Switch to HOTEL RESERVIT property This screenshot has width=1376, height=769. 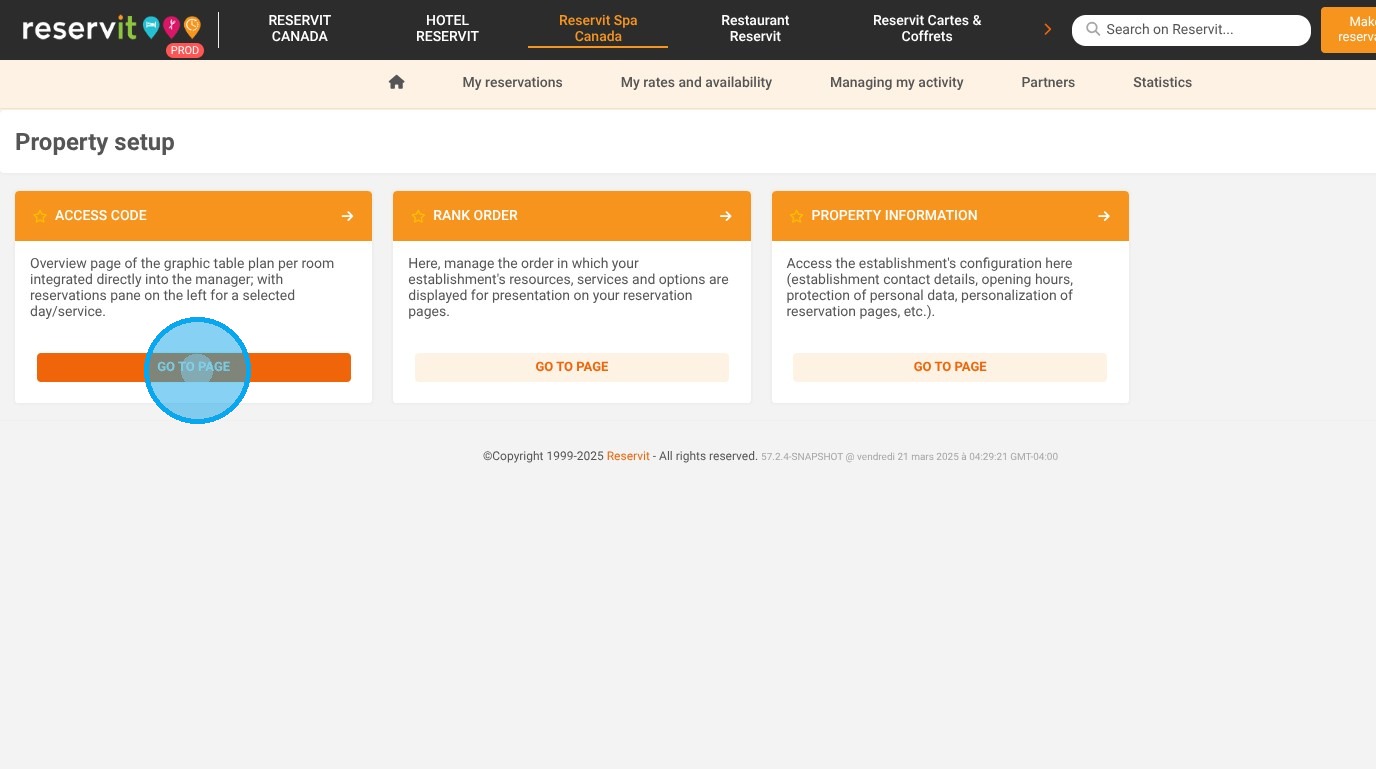click(447, 28)
